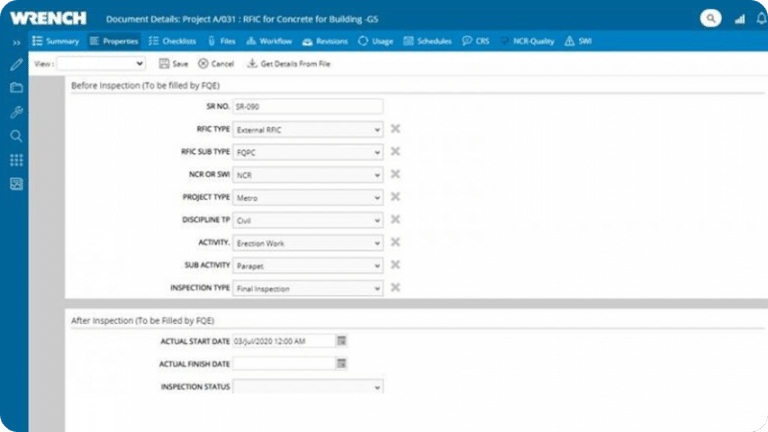Click the dashboard image icon in the sidebar
The height and width of the screenshot is (432, 768).
pos(16,184)
